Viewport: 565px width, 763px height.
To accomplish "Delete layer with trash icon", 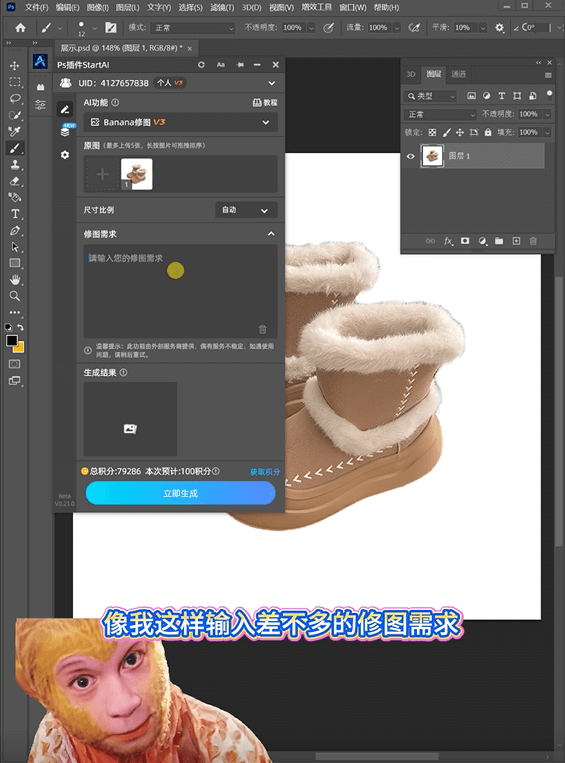I will pos(533,241).
